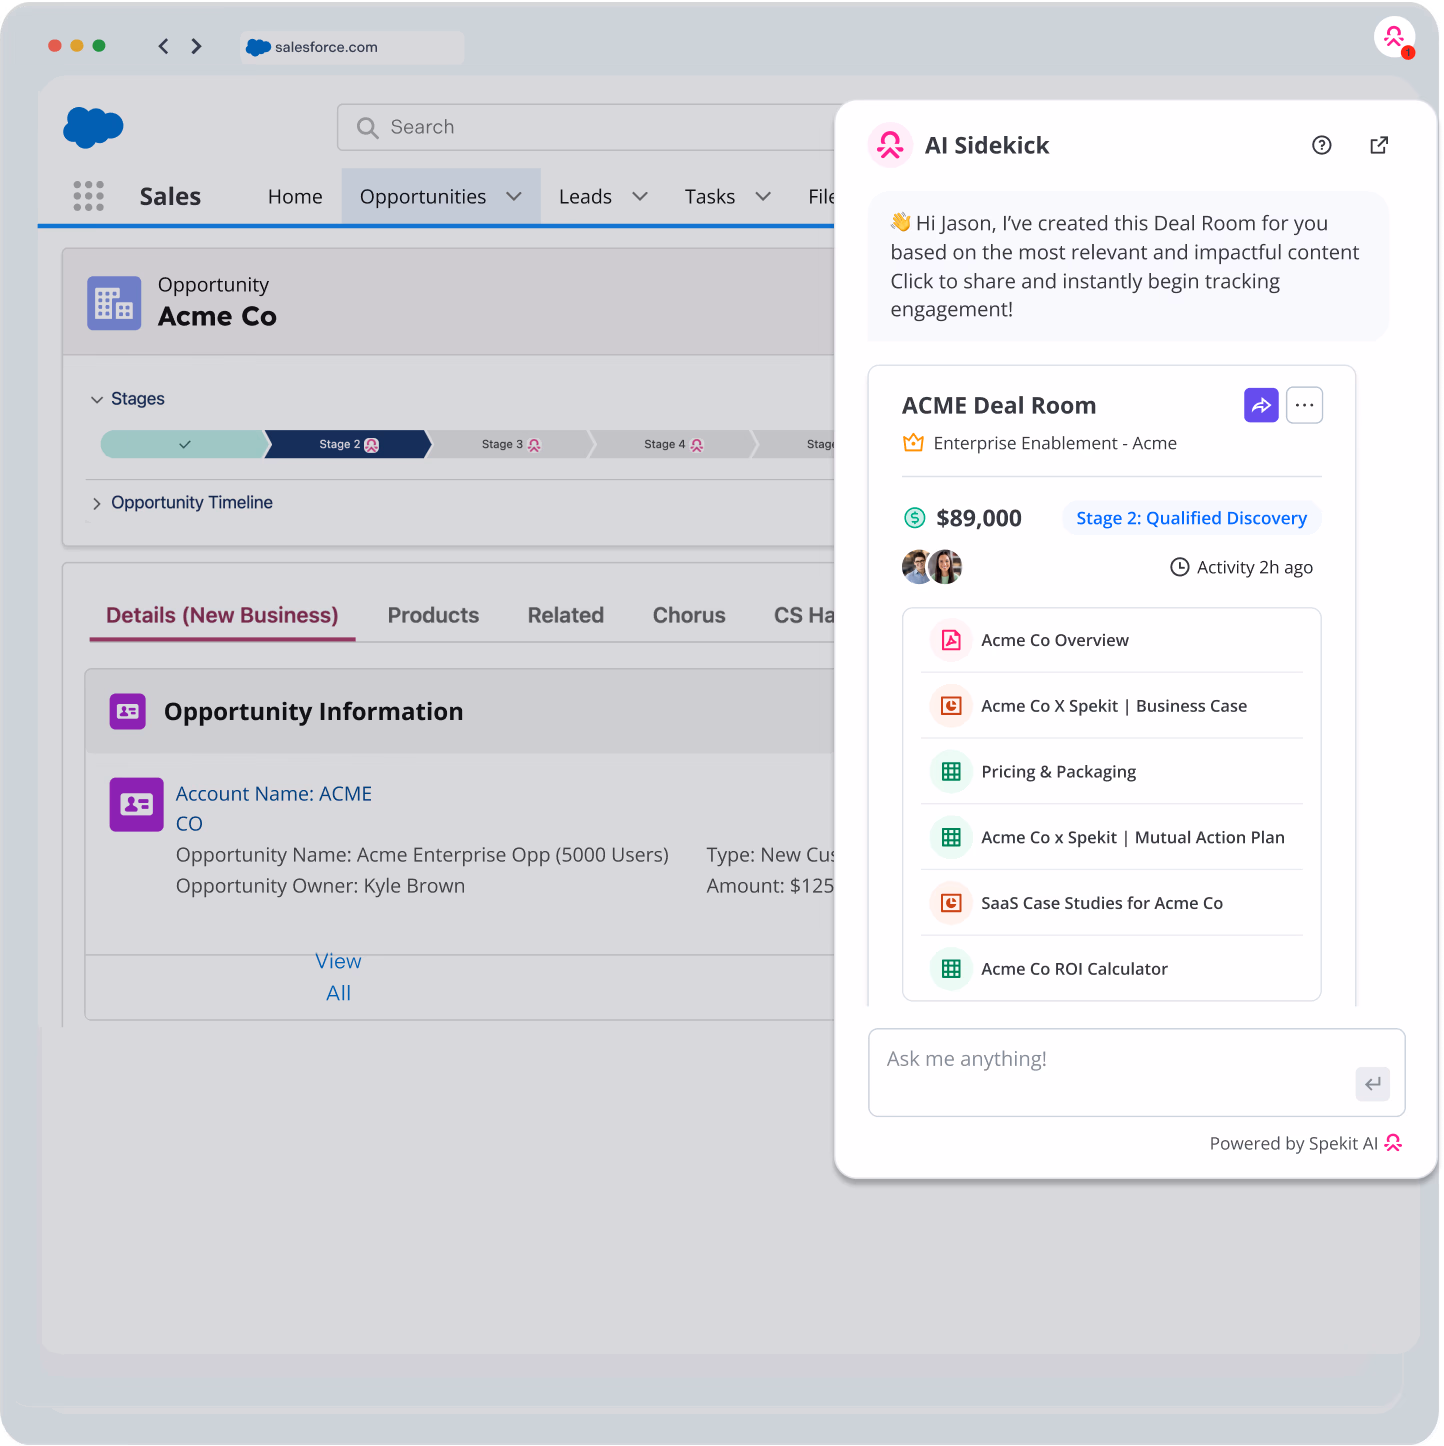Click the activity clock icon
The height and width of the screenshot is (1446, 1444).
click(1180, 567)
